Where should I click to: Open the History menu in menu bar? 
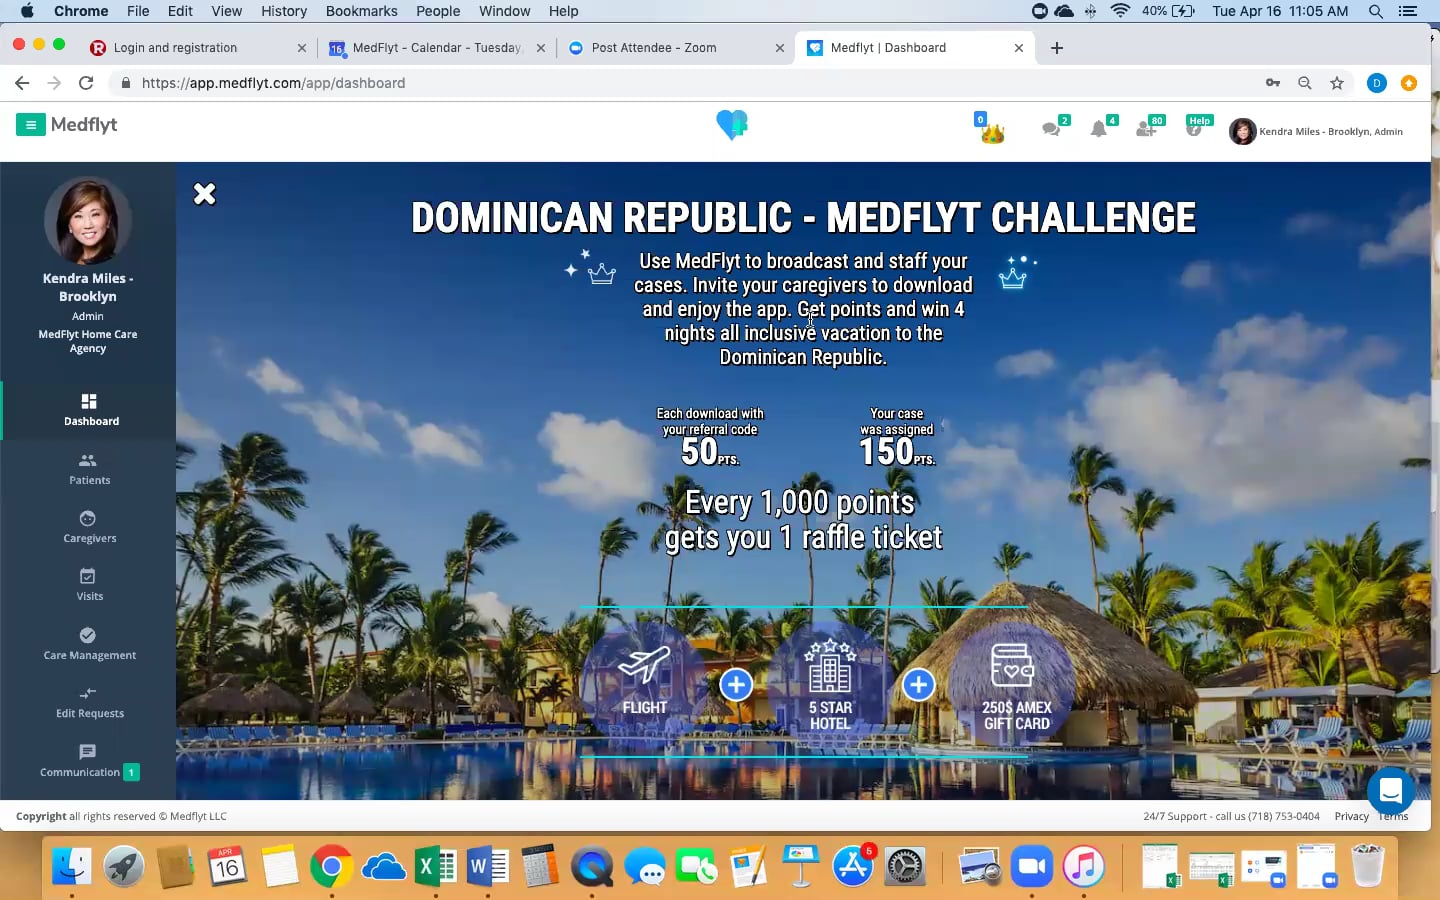284,11
